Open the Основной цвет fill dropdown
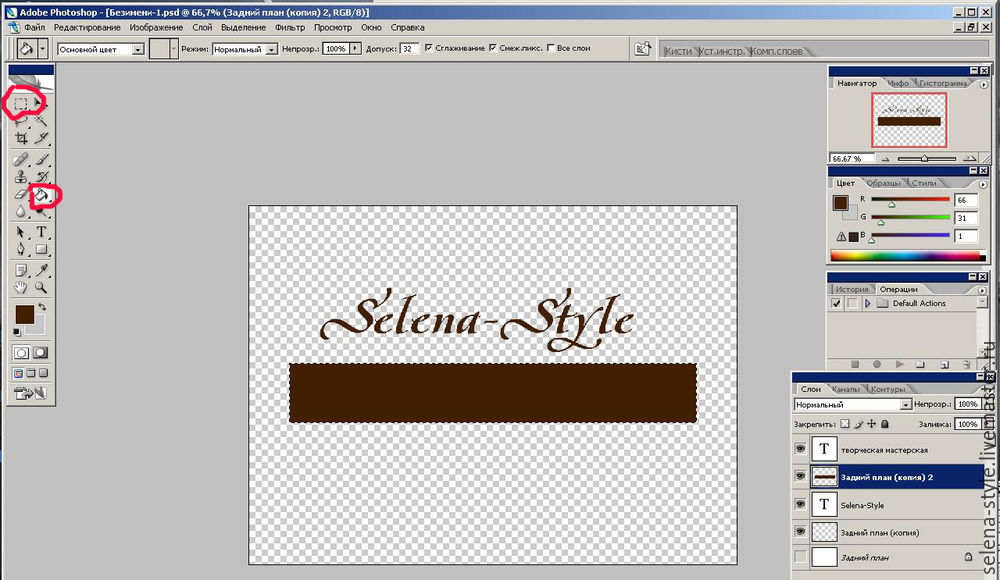 coord(138,49)
